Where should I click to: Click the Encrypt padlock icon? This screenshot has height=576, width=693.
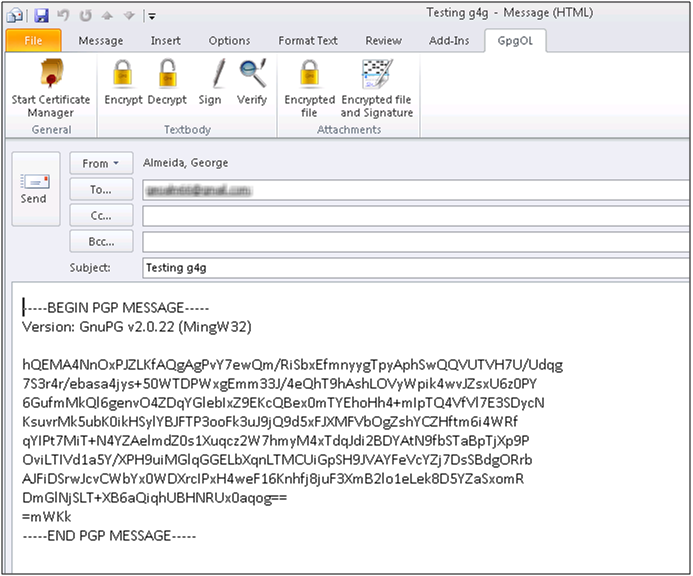pos(122,73)
